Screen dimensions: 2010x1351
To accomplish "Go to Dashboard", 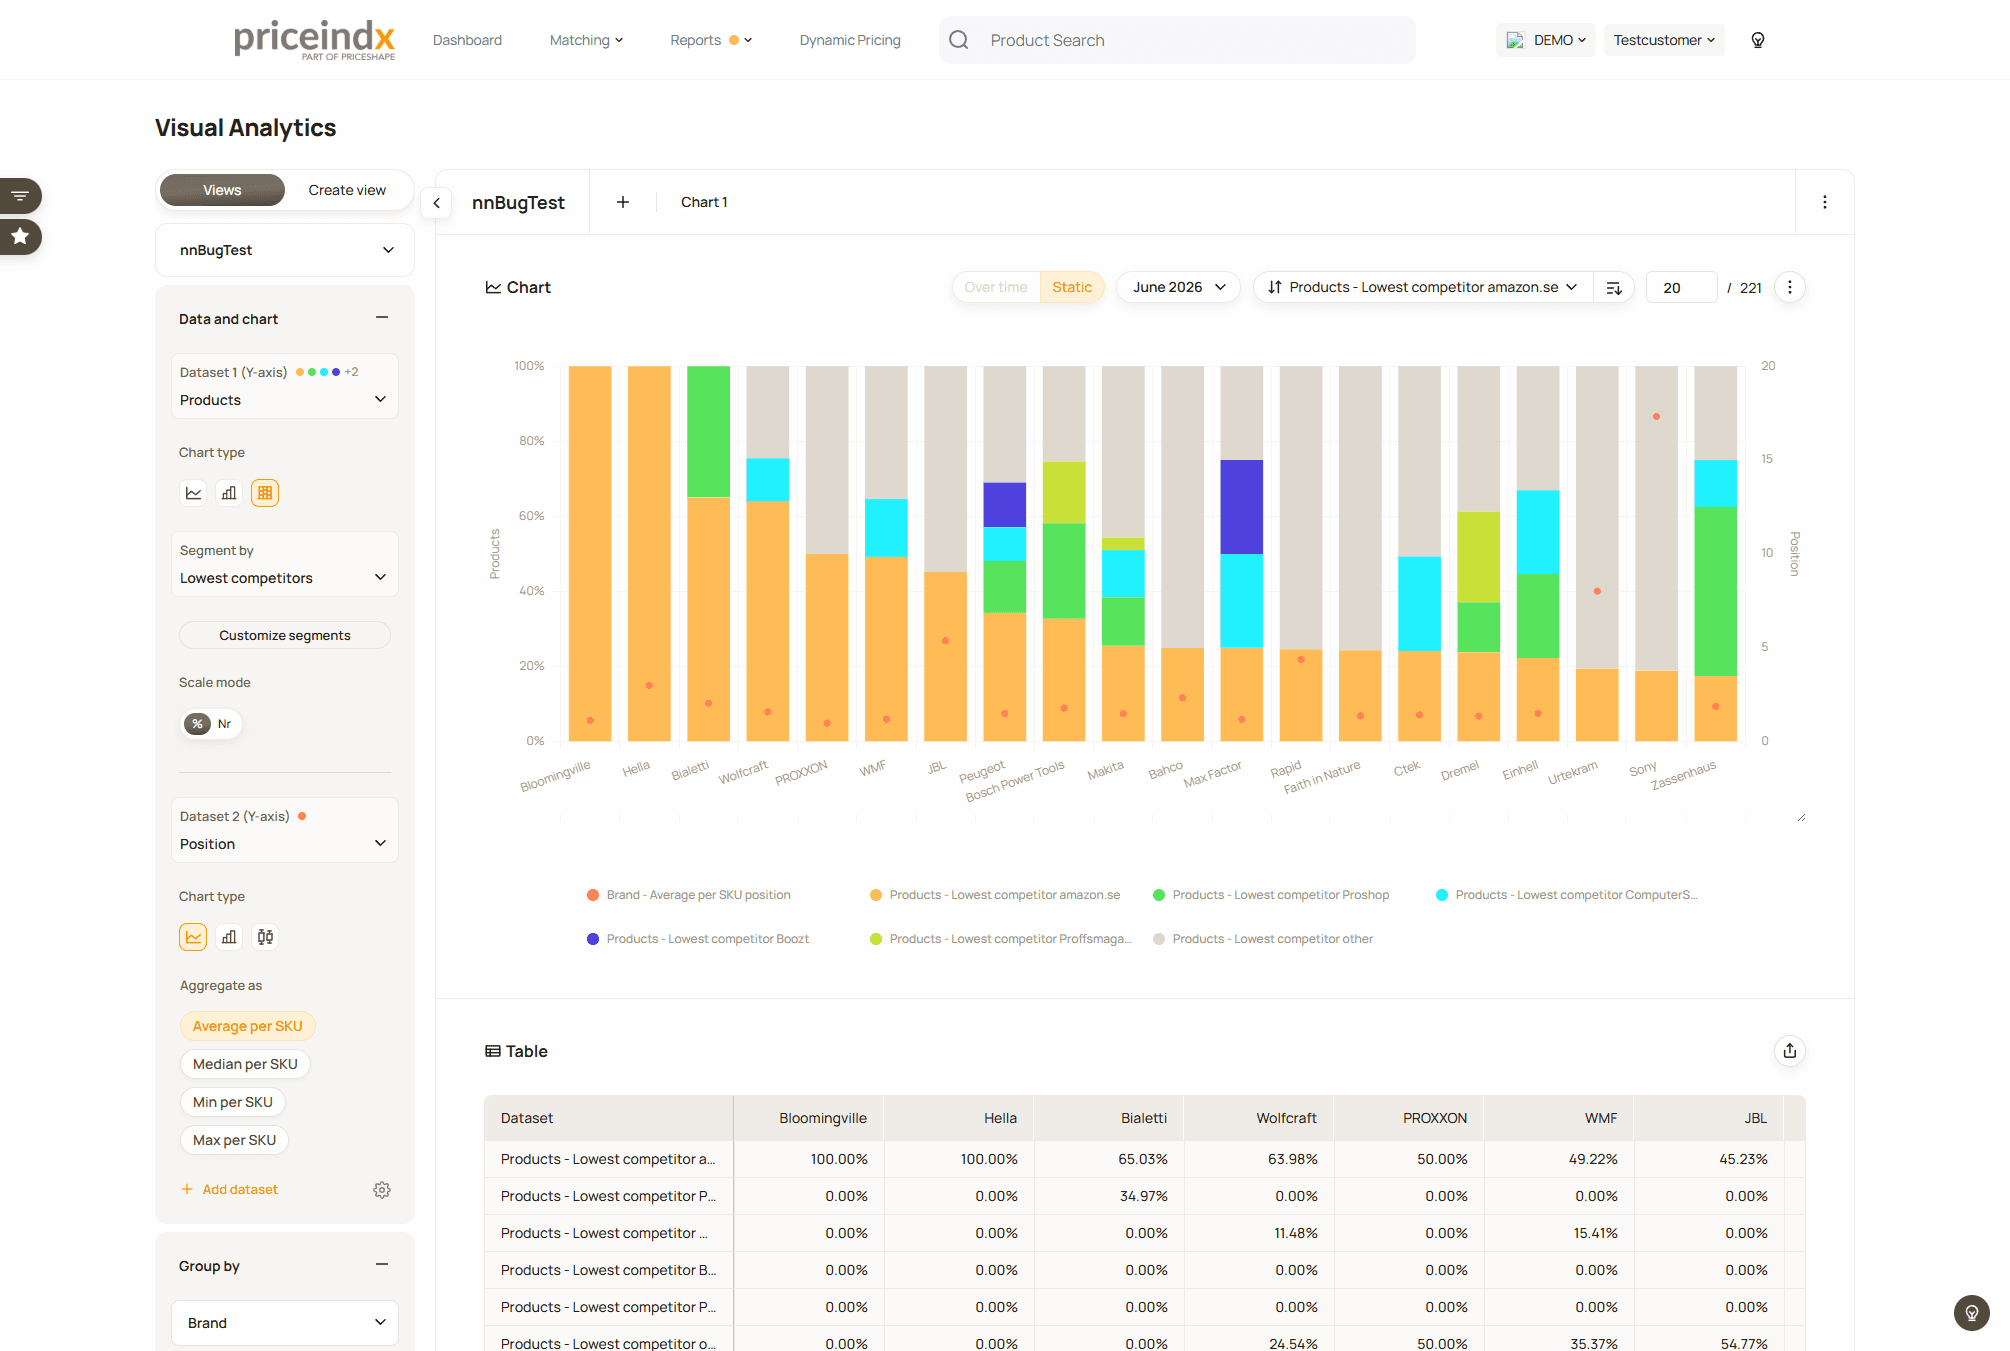I will 467,40.
